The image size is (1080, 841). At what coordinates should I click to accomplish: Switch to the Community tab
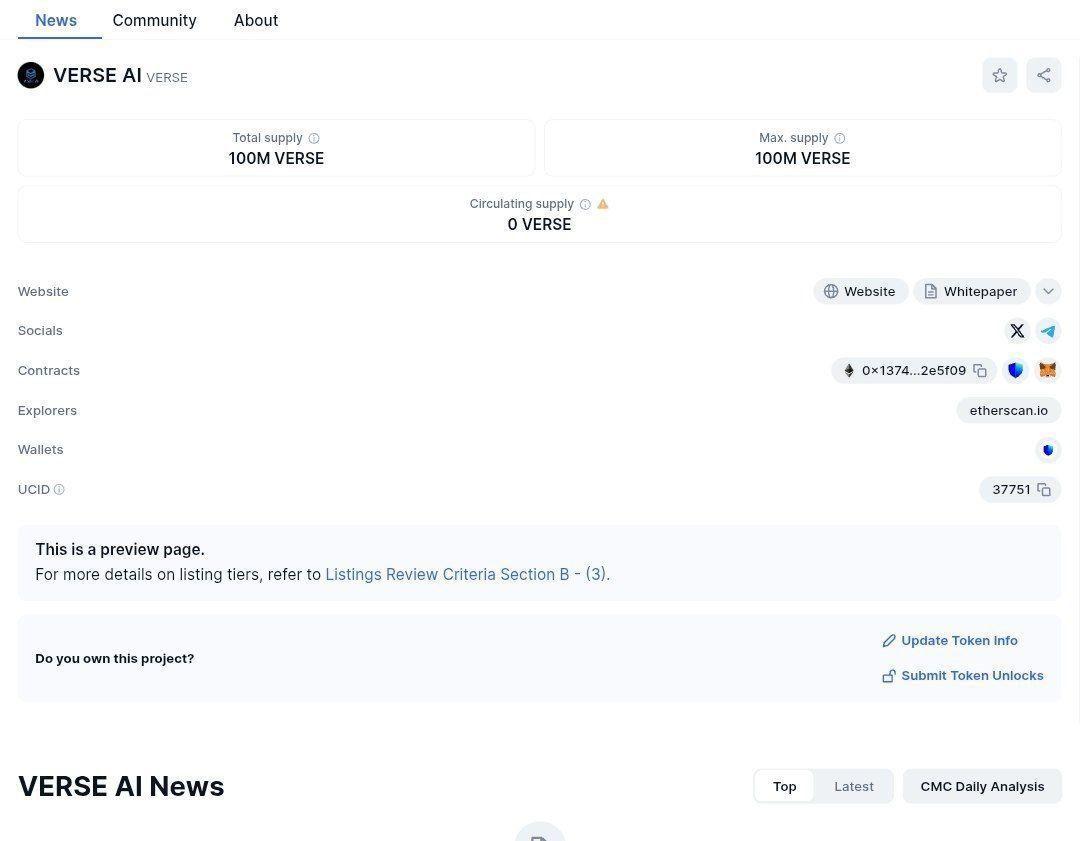click(154, 21)
